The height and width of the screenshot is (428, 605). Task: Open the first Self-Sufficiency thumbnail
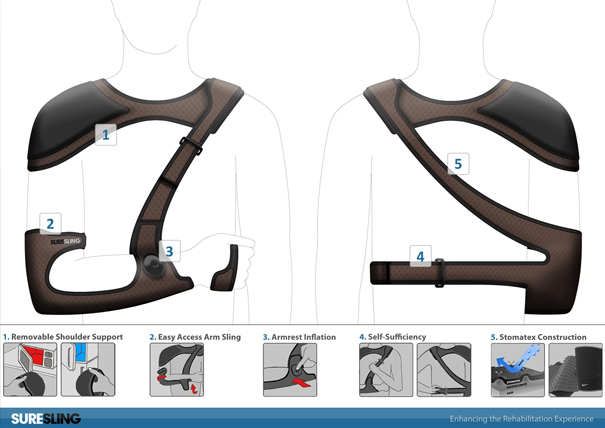click(x=385, y=370)
